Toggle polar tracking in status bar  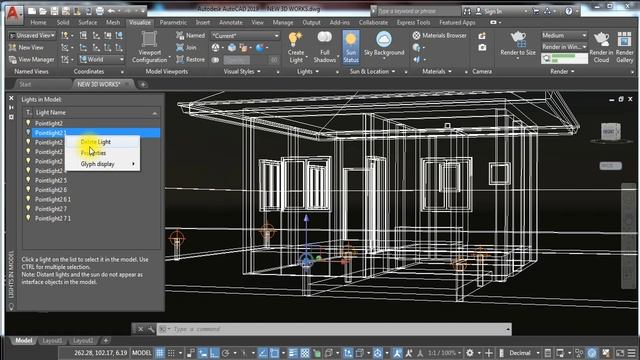pyautogui.click(x=225, y=353)
